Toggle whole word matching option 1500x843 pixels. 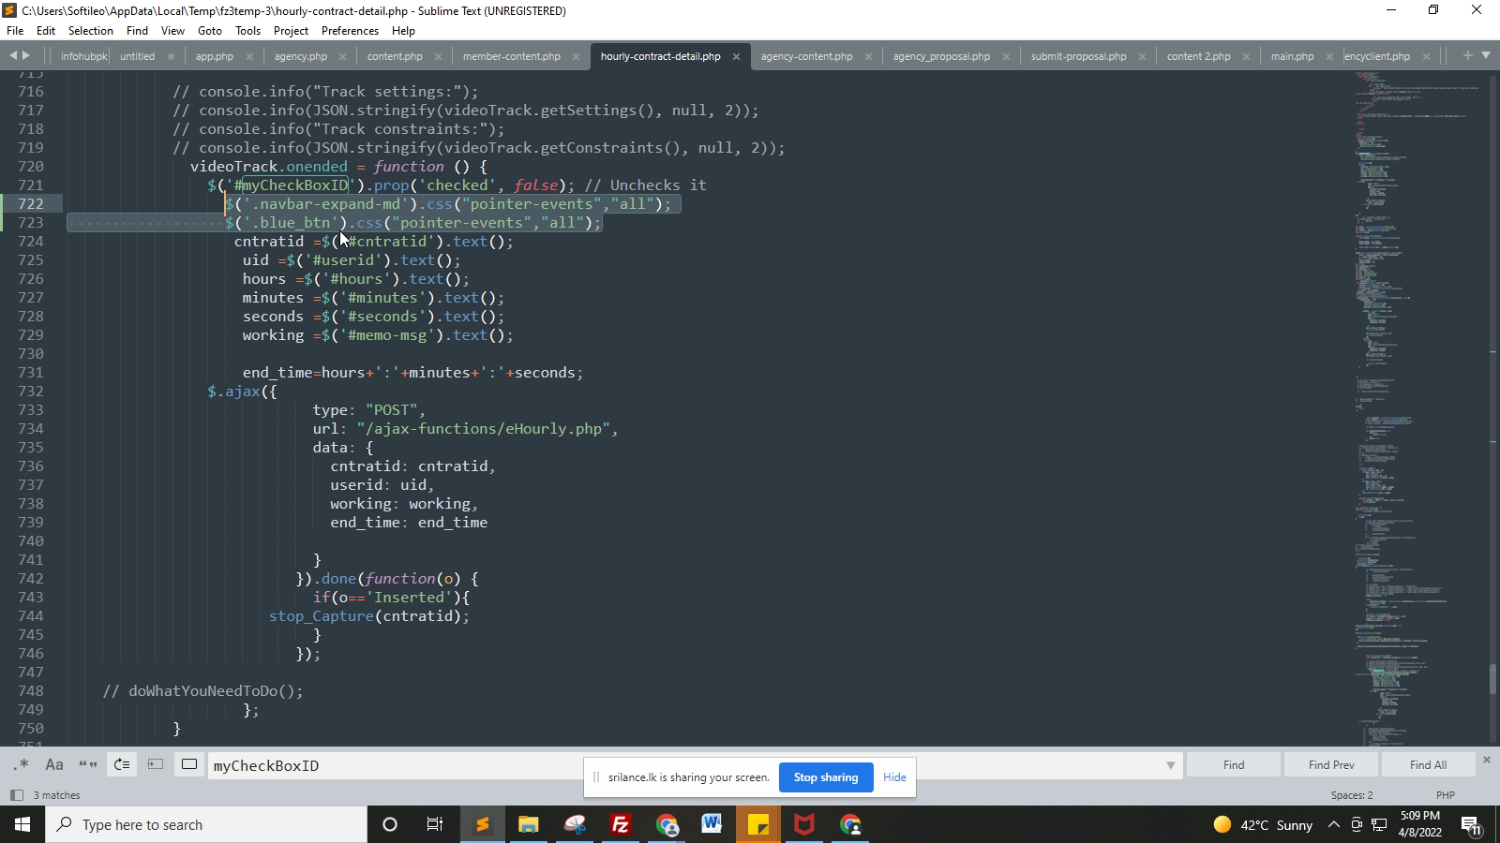tap(88, 765)
